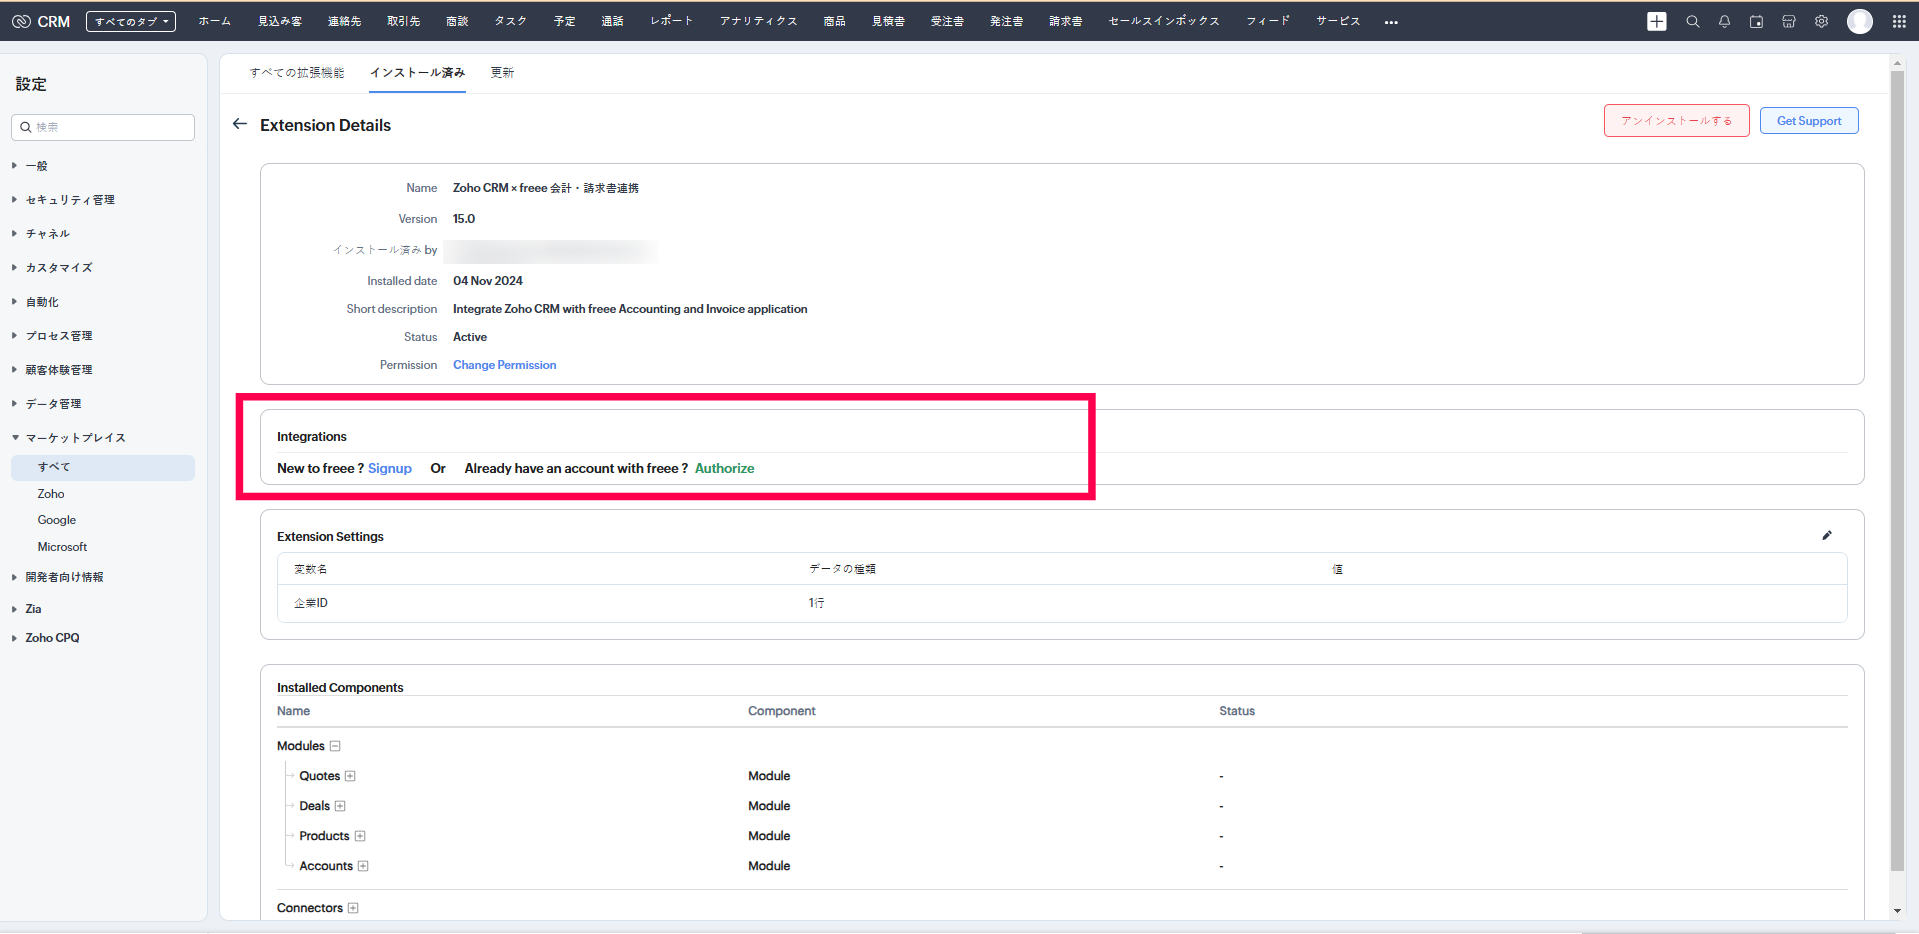
Task: Open the user profile avatar
Action: click(x=1860, y=21)
